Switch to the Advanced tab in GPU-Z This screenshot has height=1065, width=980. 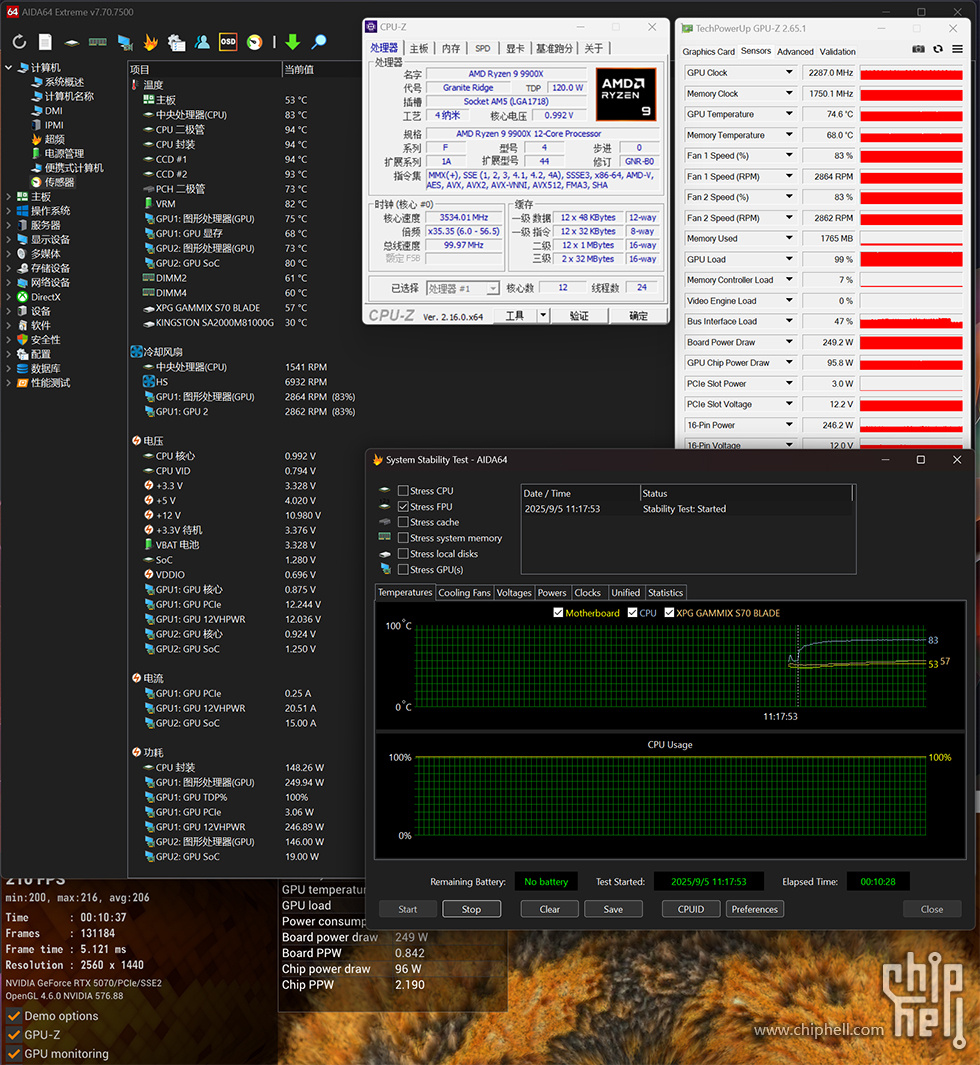pos(795,52)
